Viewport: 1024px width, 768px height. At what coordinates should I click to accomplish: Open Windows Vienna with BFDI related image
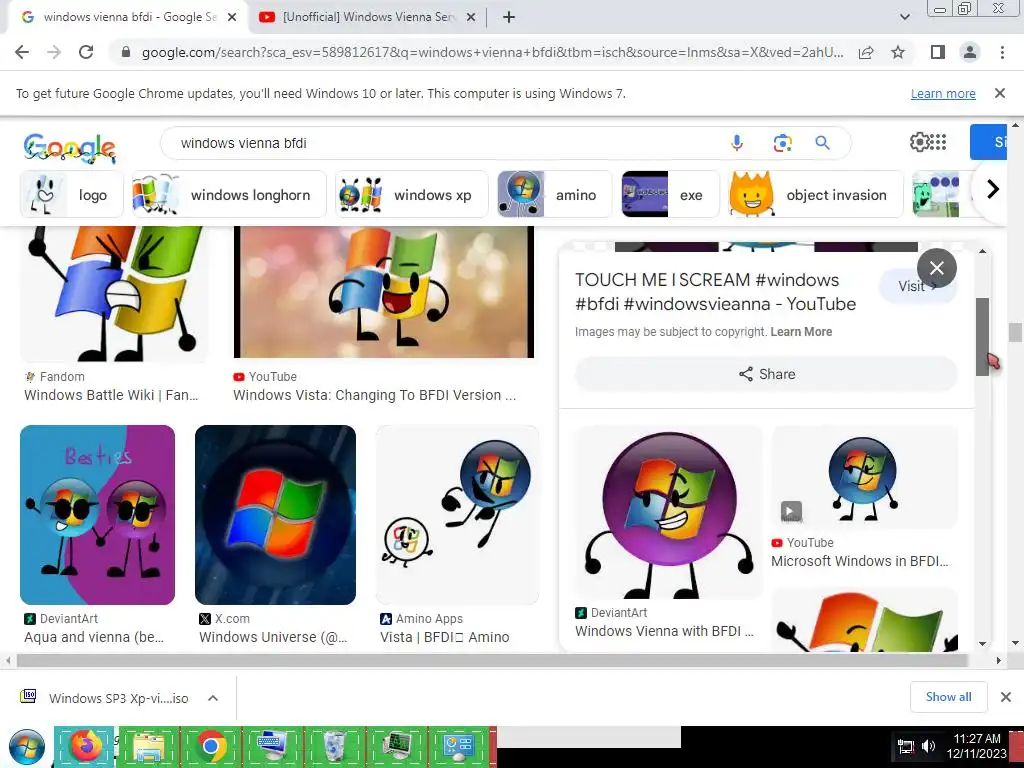coord(669,512)
